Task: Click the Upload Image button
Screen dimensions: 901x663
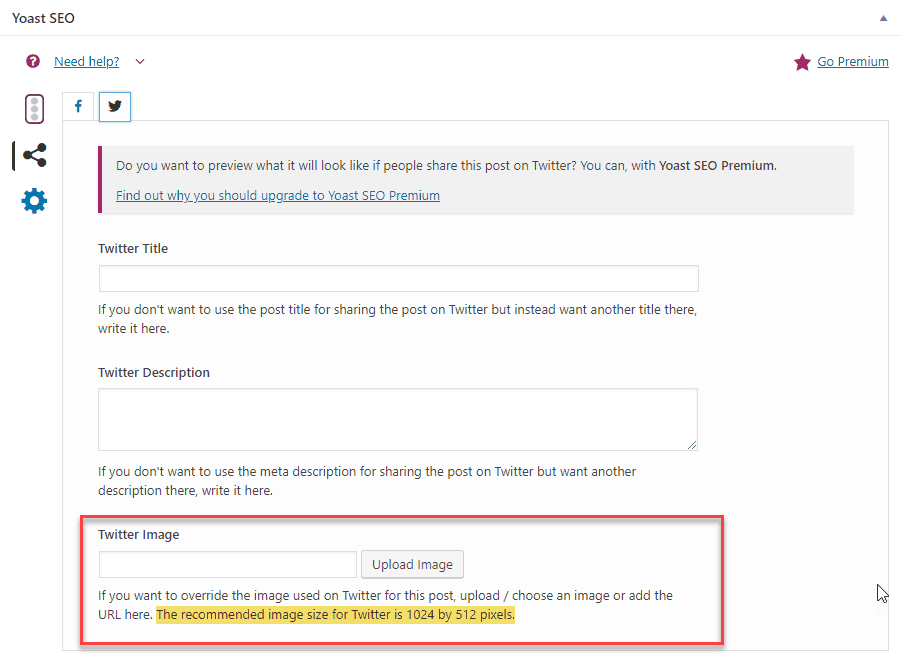Action: pyautogui.click(x=413, y=565)
